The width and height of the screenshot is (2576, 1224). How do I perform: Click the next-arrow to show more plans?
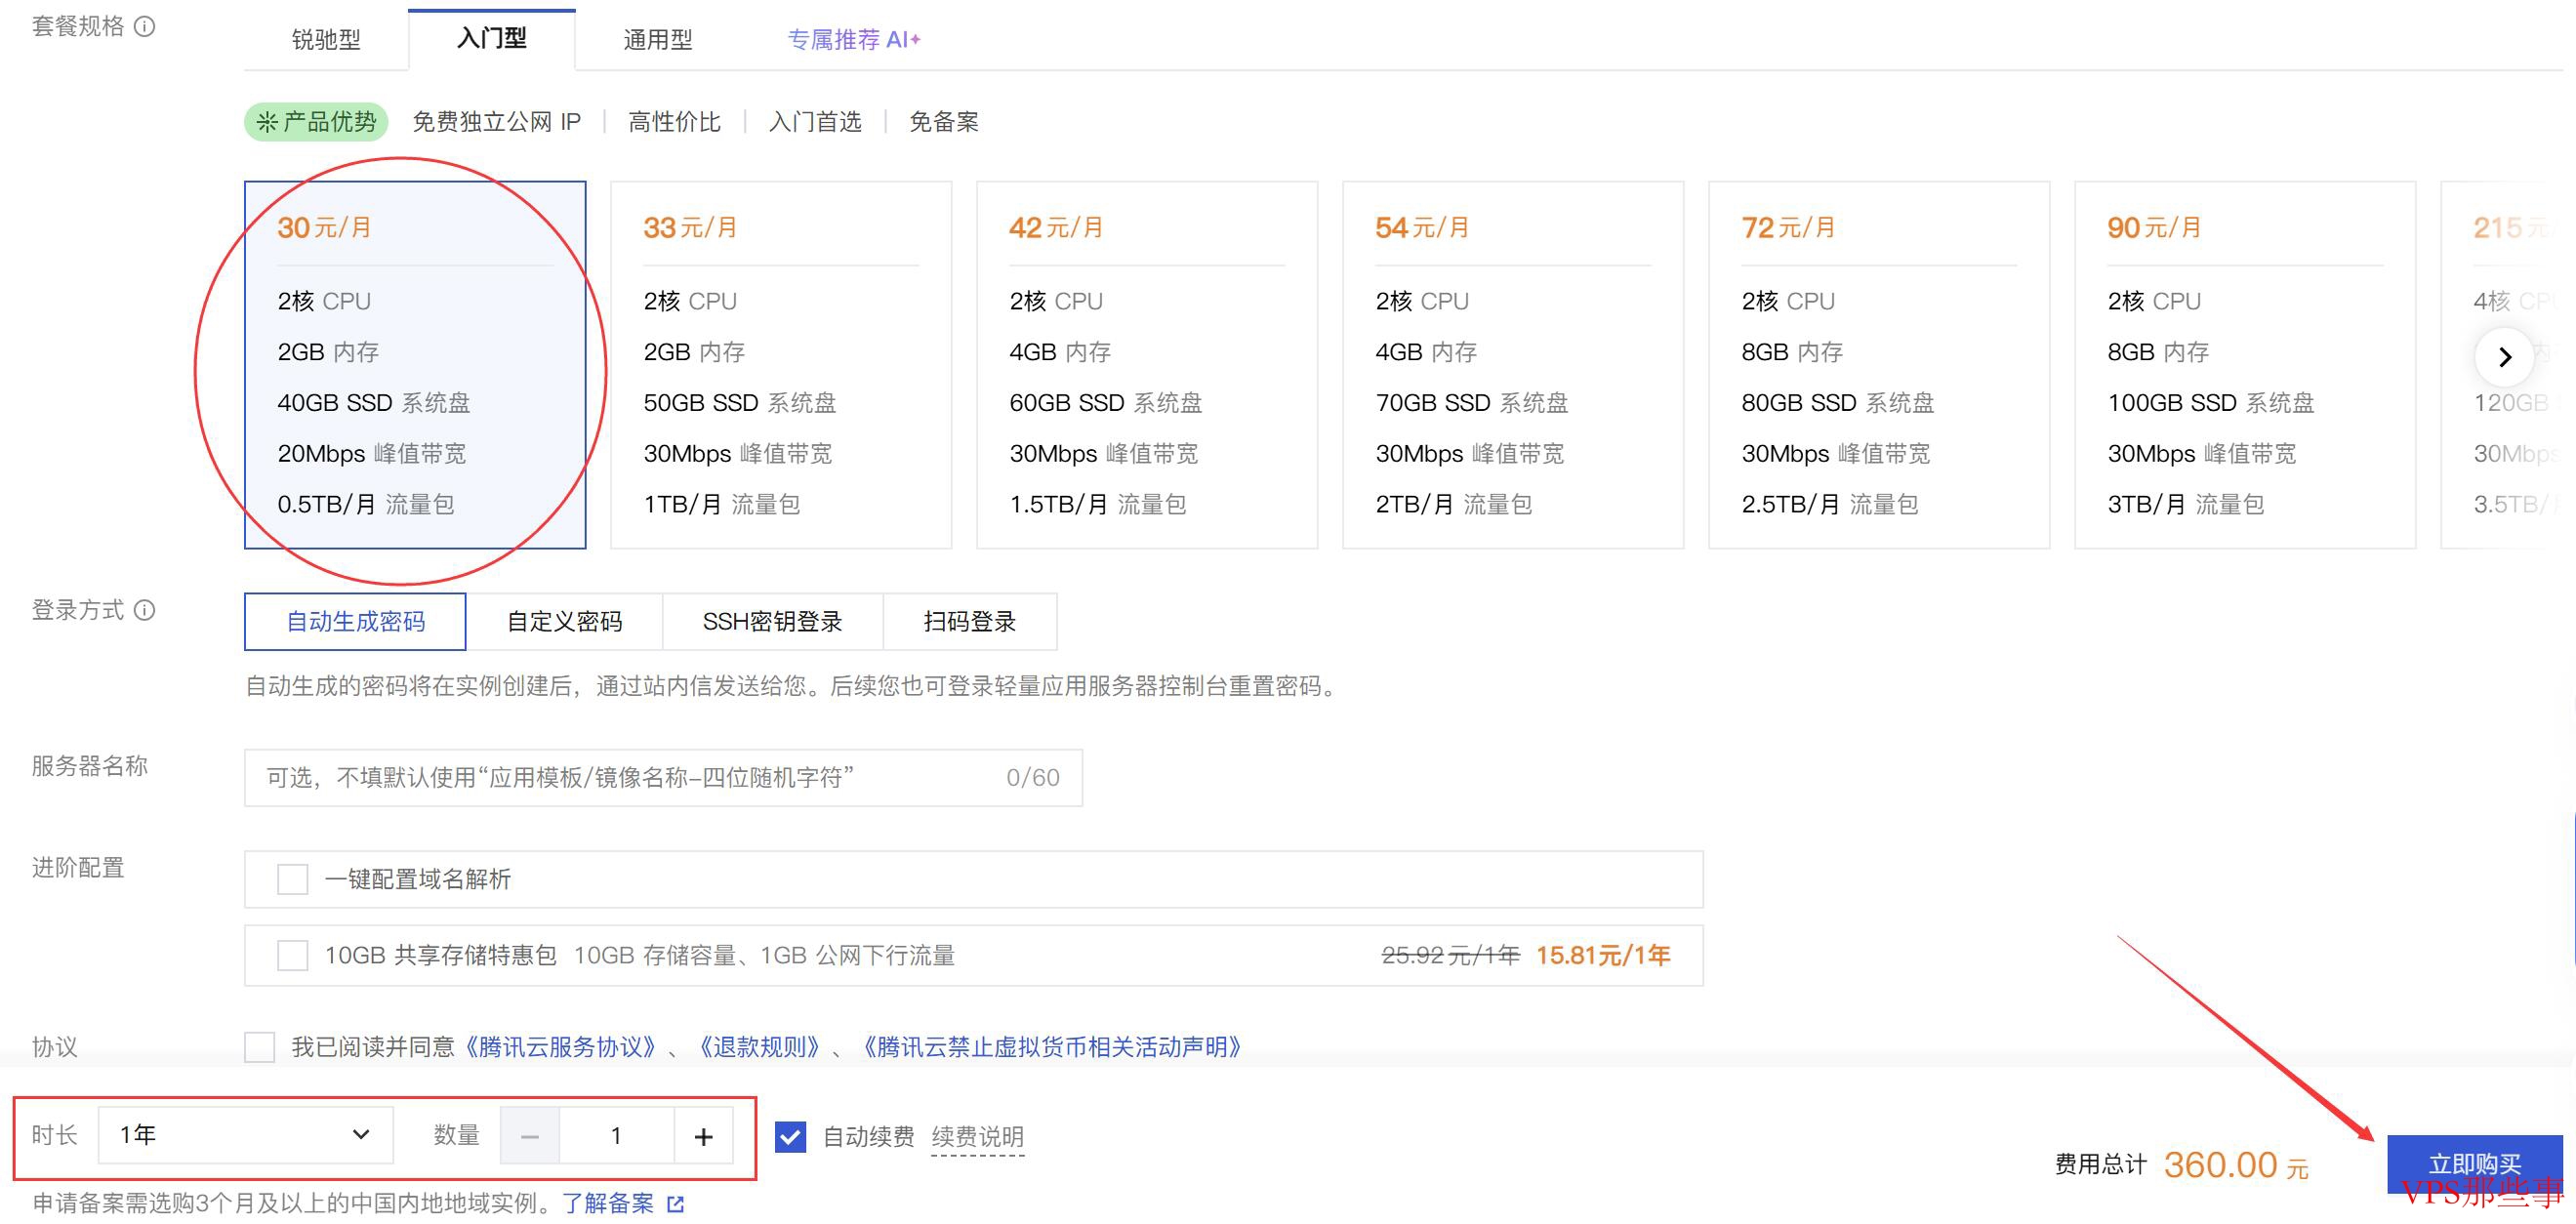[x=2504, y=357]
